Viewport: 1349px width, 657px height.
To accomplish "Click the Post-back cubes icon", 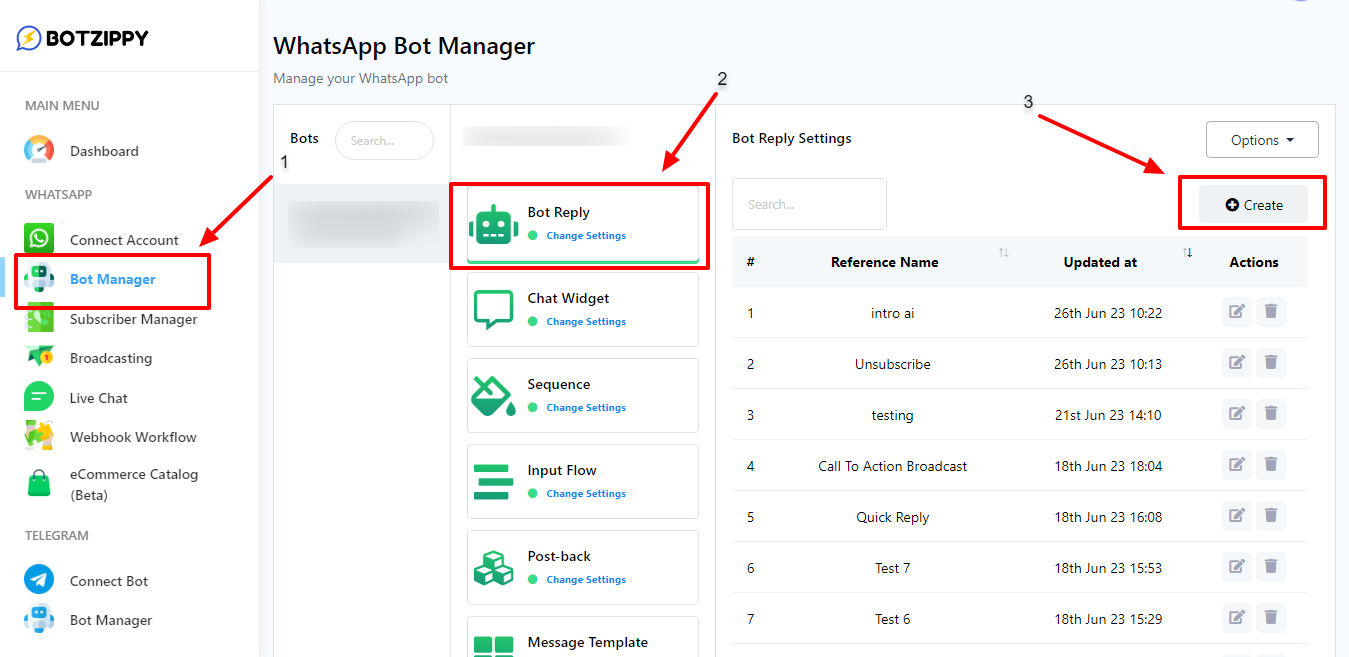I will click(x=493, y=568).
